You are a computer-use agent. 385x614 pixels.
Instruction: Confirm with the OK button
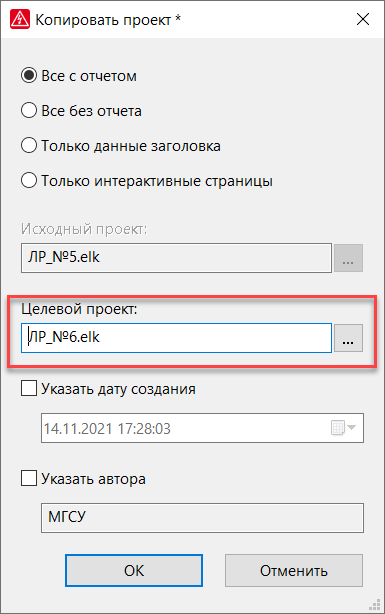click(x=134, y=571)
